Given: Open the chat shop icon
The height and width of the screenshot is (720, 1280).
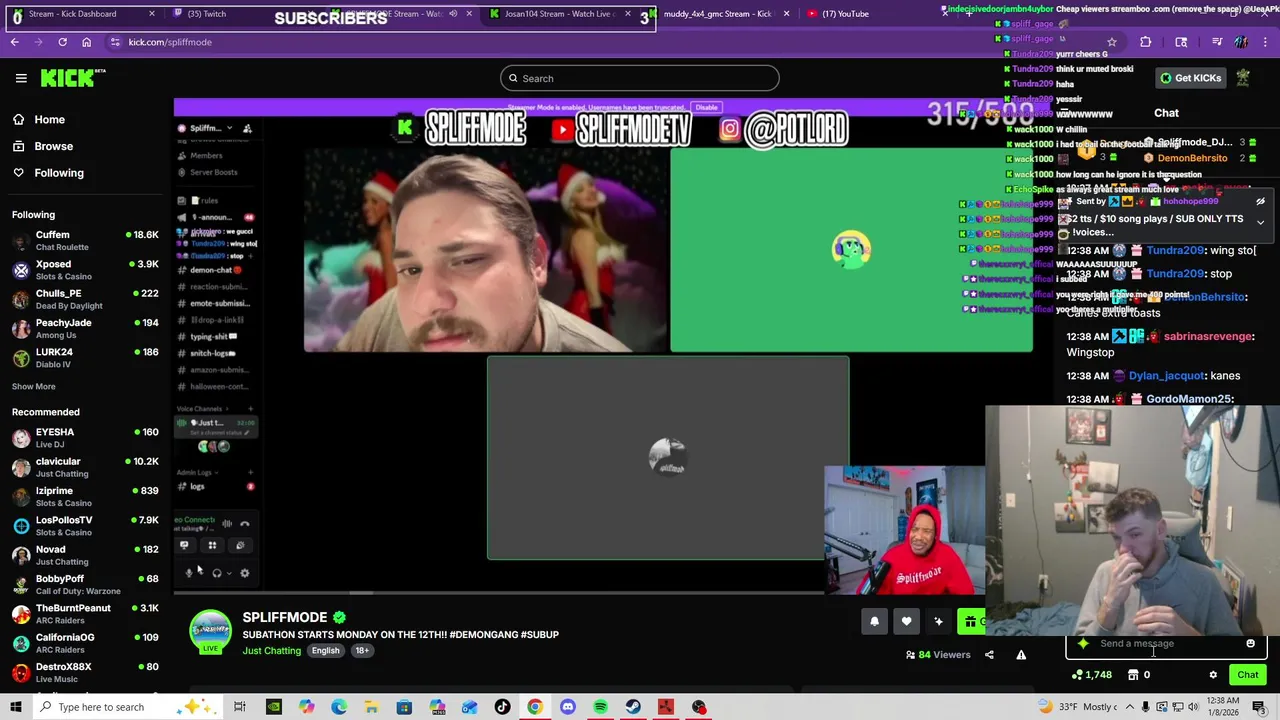Looking at the screenshot, I should [x=1133, y=675].
